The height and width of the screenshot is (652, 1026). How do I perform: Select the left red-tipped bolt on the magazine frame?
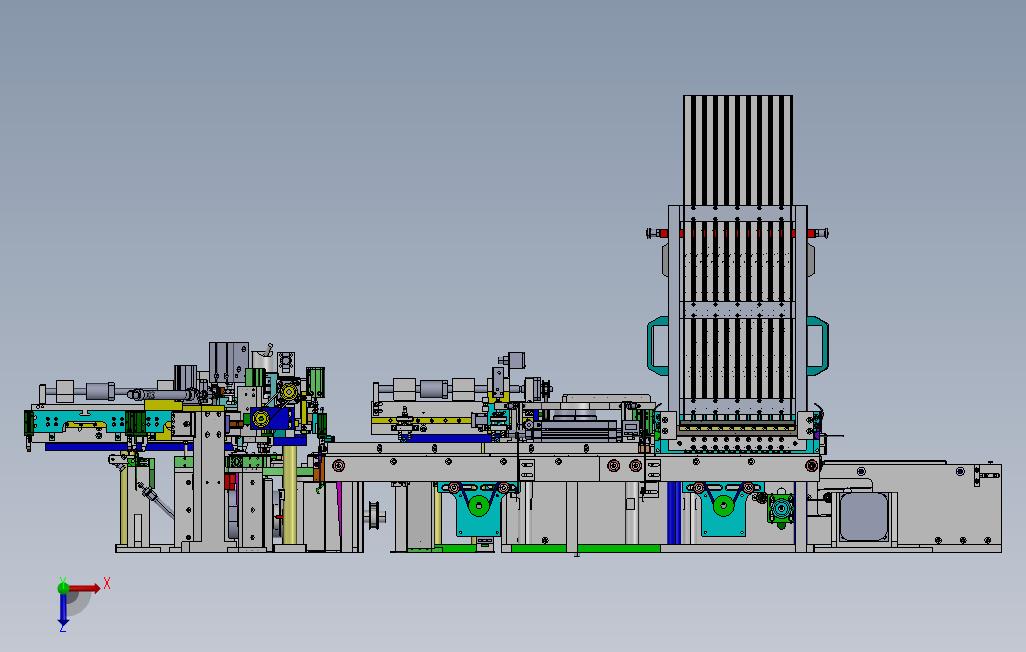[x=657, y=233]
